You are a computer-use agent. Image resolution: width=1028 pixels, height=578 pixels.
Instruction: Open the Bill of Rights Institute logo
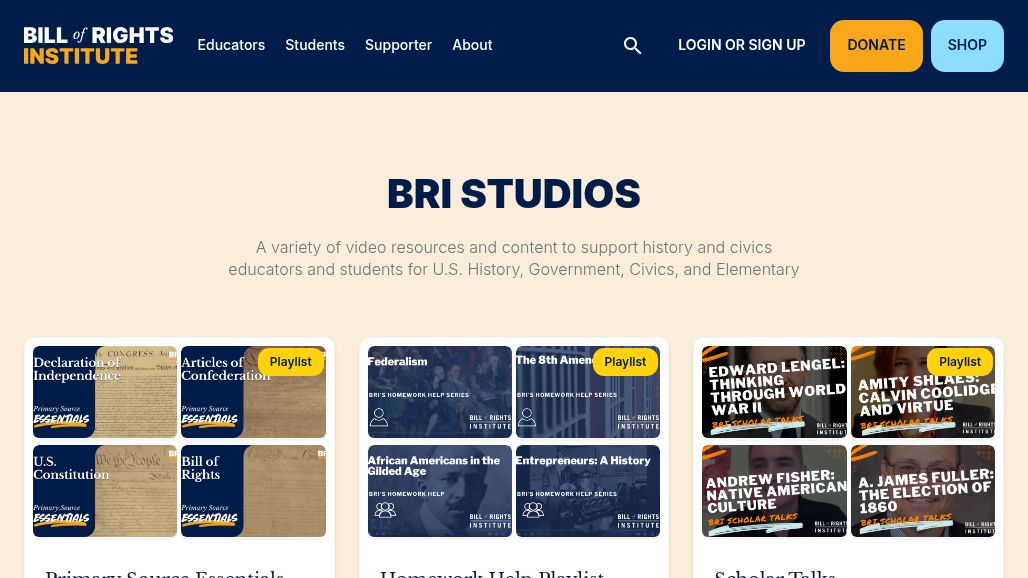[x=98, y=45]
